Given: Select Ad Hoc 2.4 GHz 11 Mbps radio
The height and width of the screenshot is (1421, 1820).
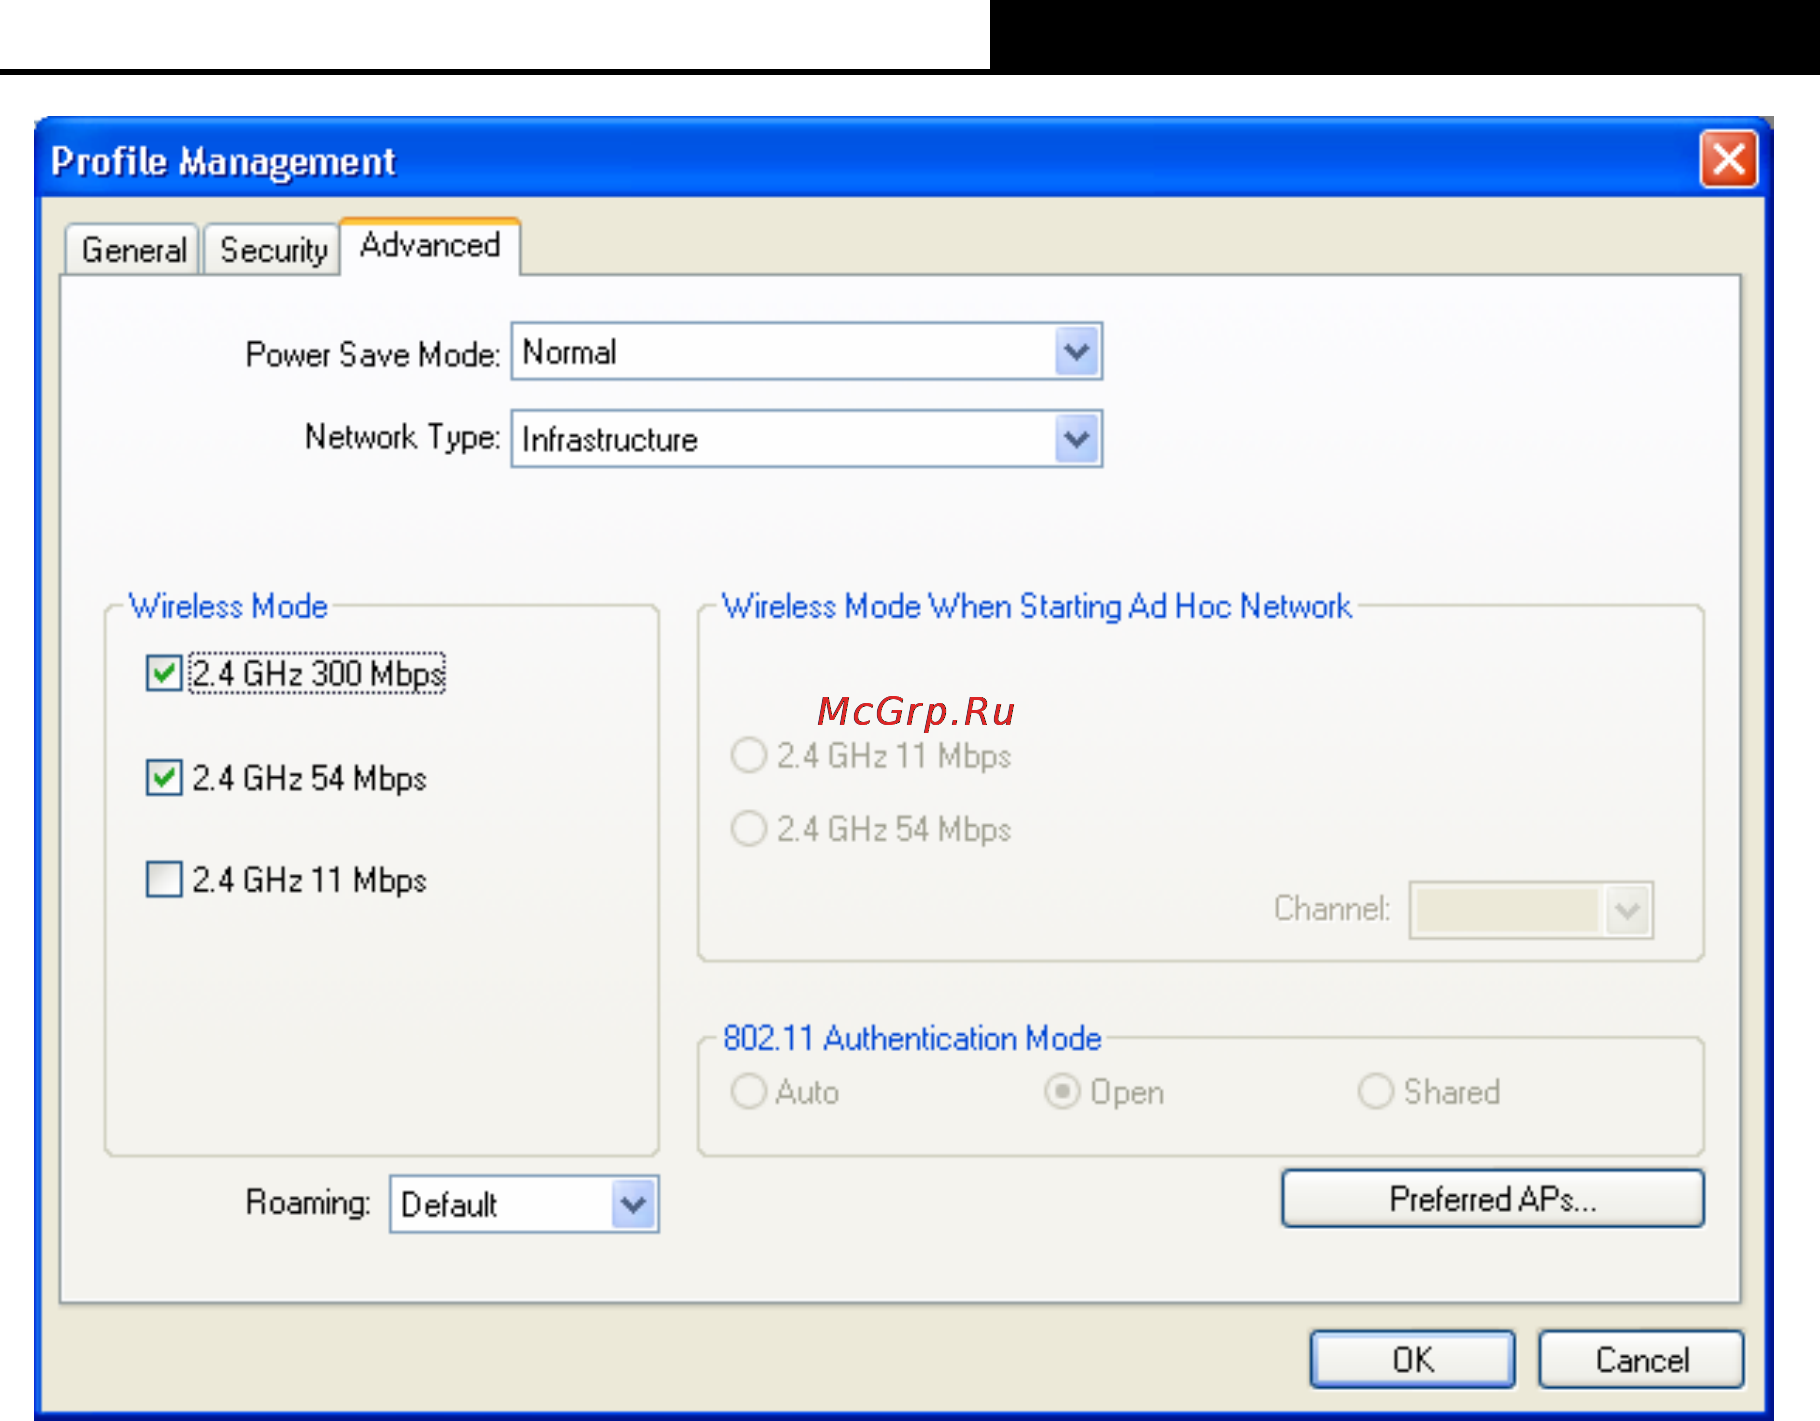Looking at the screenshot, I should point(748,755).
